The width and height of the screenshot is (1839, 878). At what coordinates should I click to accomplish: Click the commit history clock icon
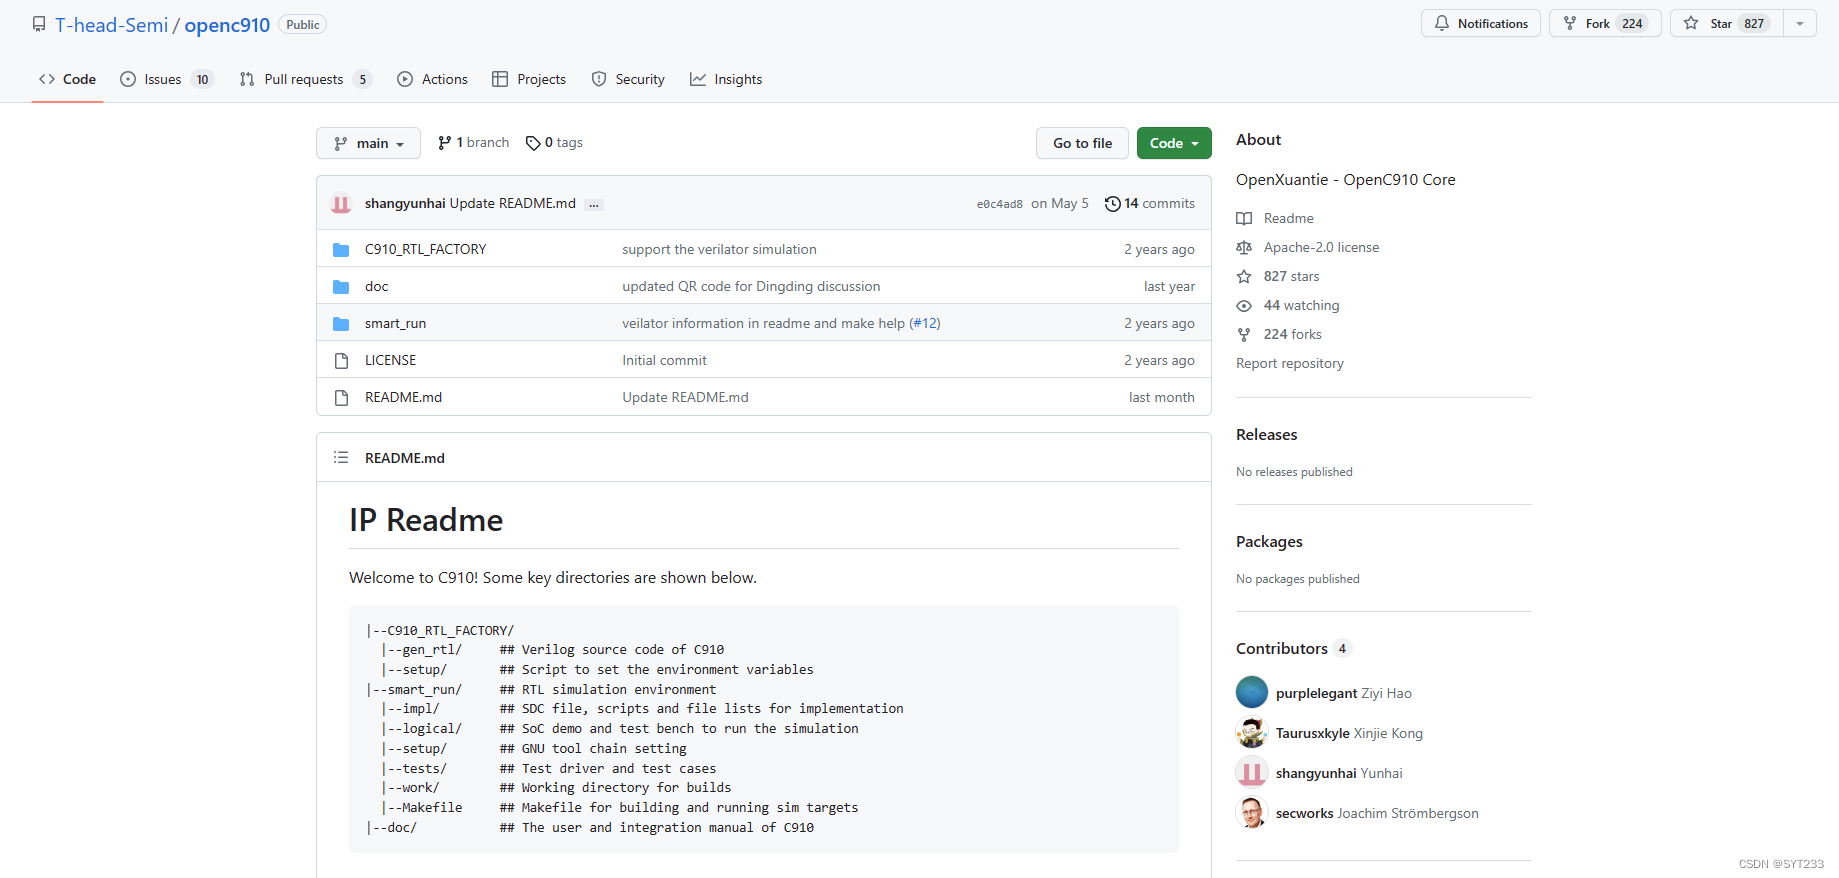pos(1112,204)
